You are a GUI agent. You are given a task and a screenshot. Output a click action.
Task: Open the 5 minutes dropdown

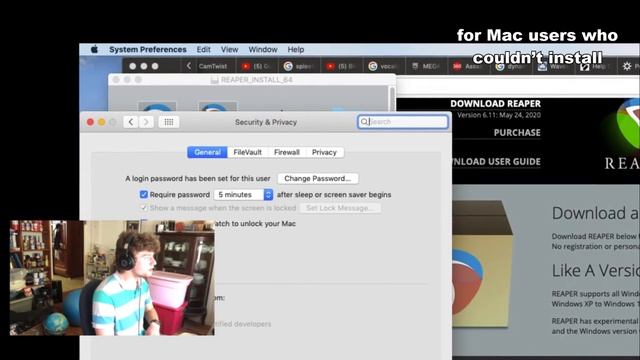coord(243,195)
